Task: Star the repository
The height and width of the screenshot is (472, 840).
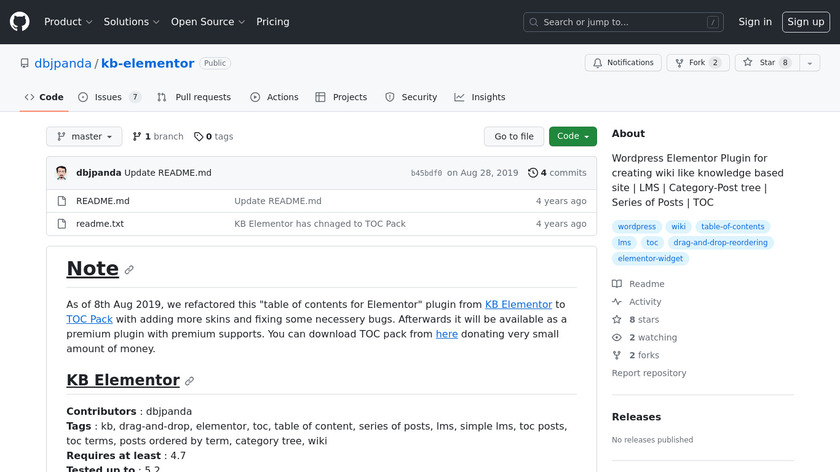Action: pos(767,63)
